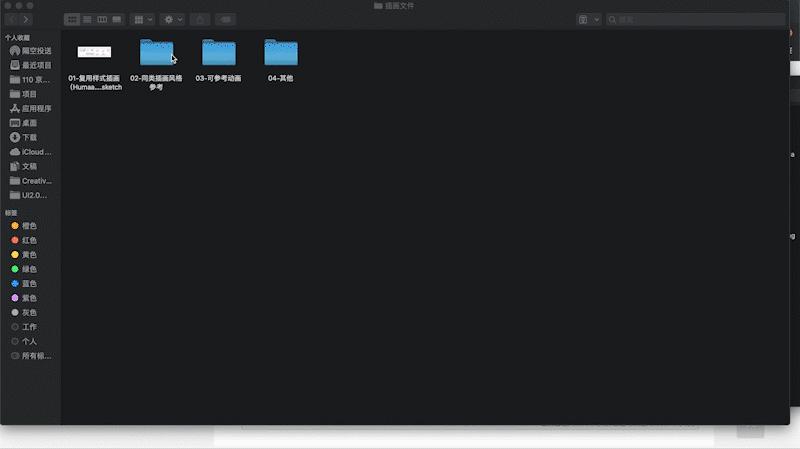The width and height of the screenshot is (800, 449).
Task: Click the Share toolbar button
Action: pyautogui.click(x=199, y=19)
